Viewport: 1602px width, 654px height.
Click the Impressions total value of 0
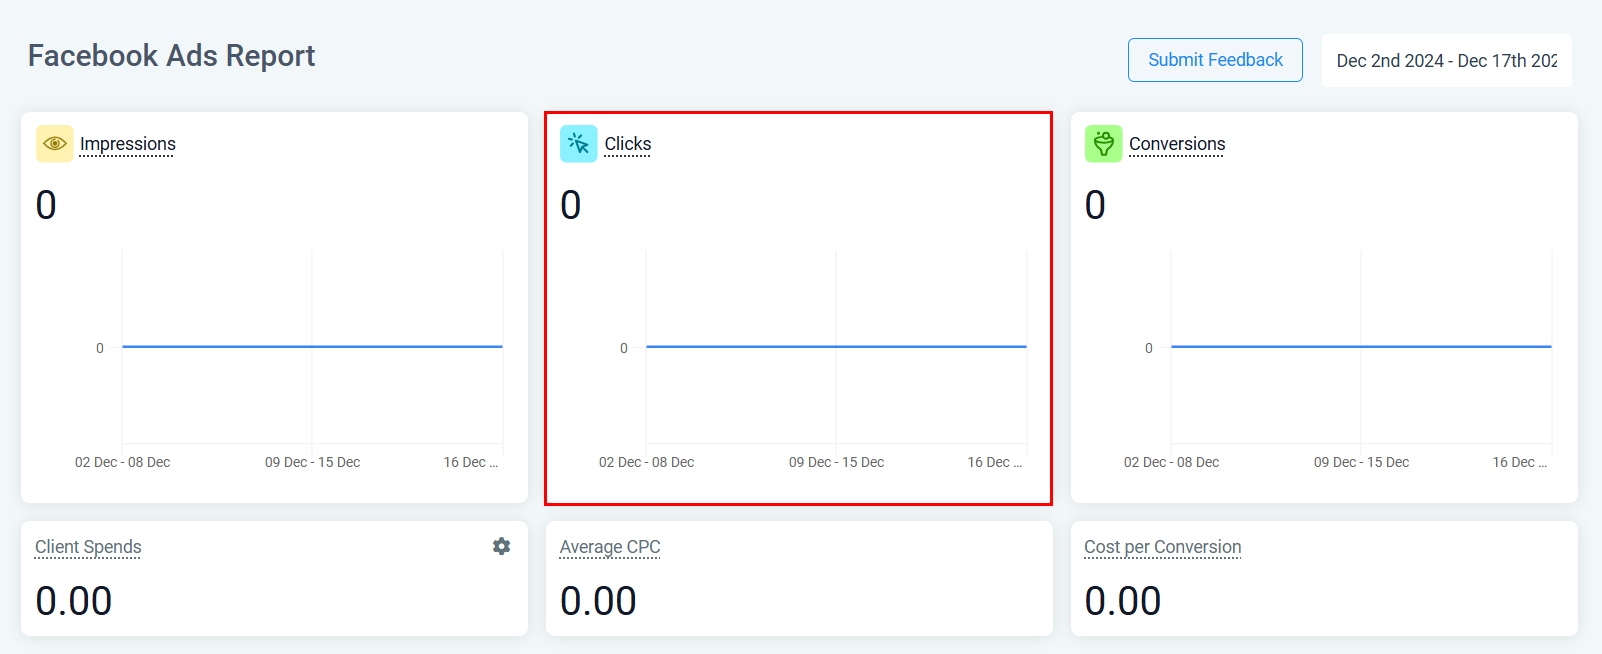46,205
